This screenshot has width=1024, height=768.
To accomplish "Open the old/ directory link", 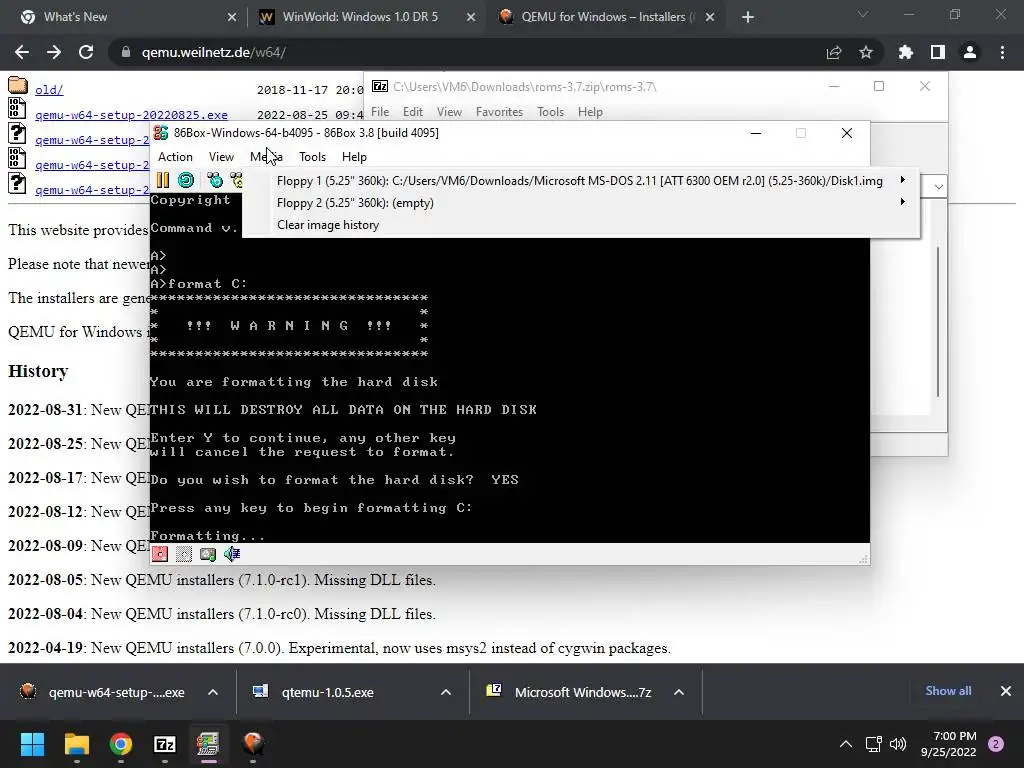I will [49, 90].
